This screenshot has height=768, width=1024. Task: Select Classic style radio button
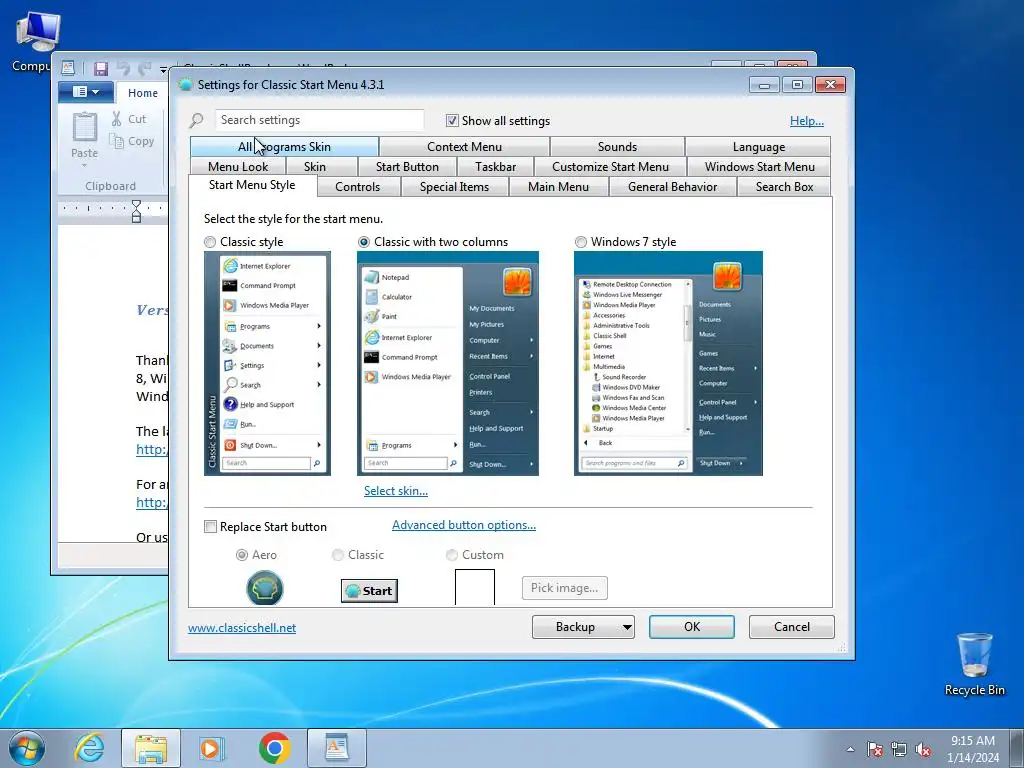[x=210, y=242]
